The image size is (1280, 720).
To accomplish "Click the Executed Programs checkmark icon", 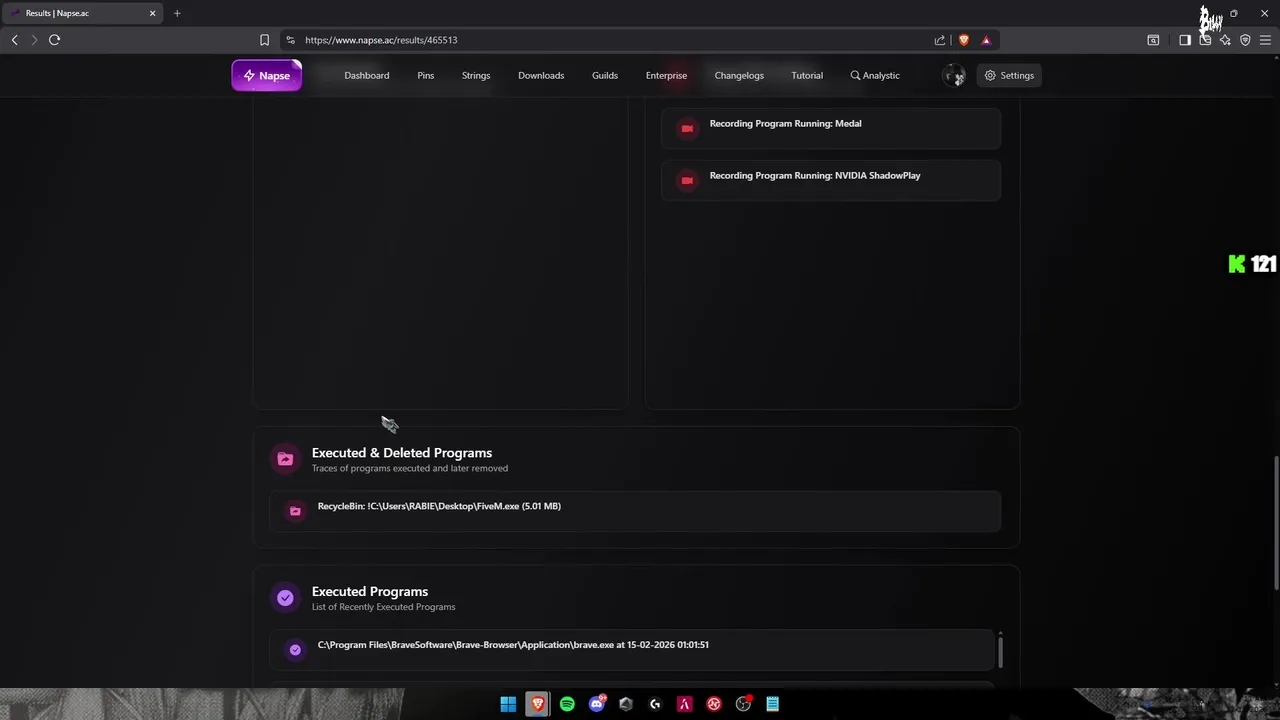I will (285, 597).
